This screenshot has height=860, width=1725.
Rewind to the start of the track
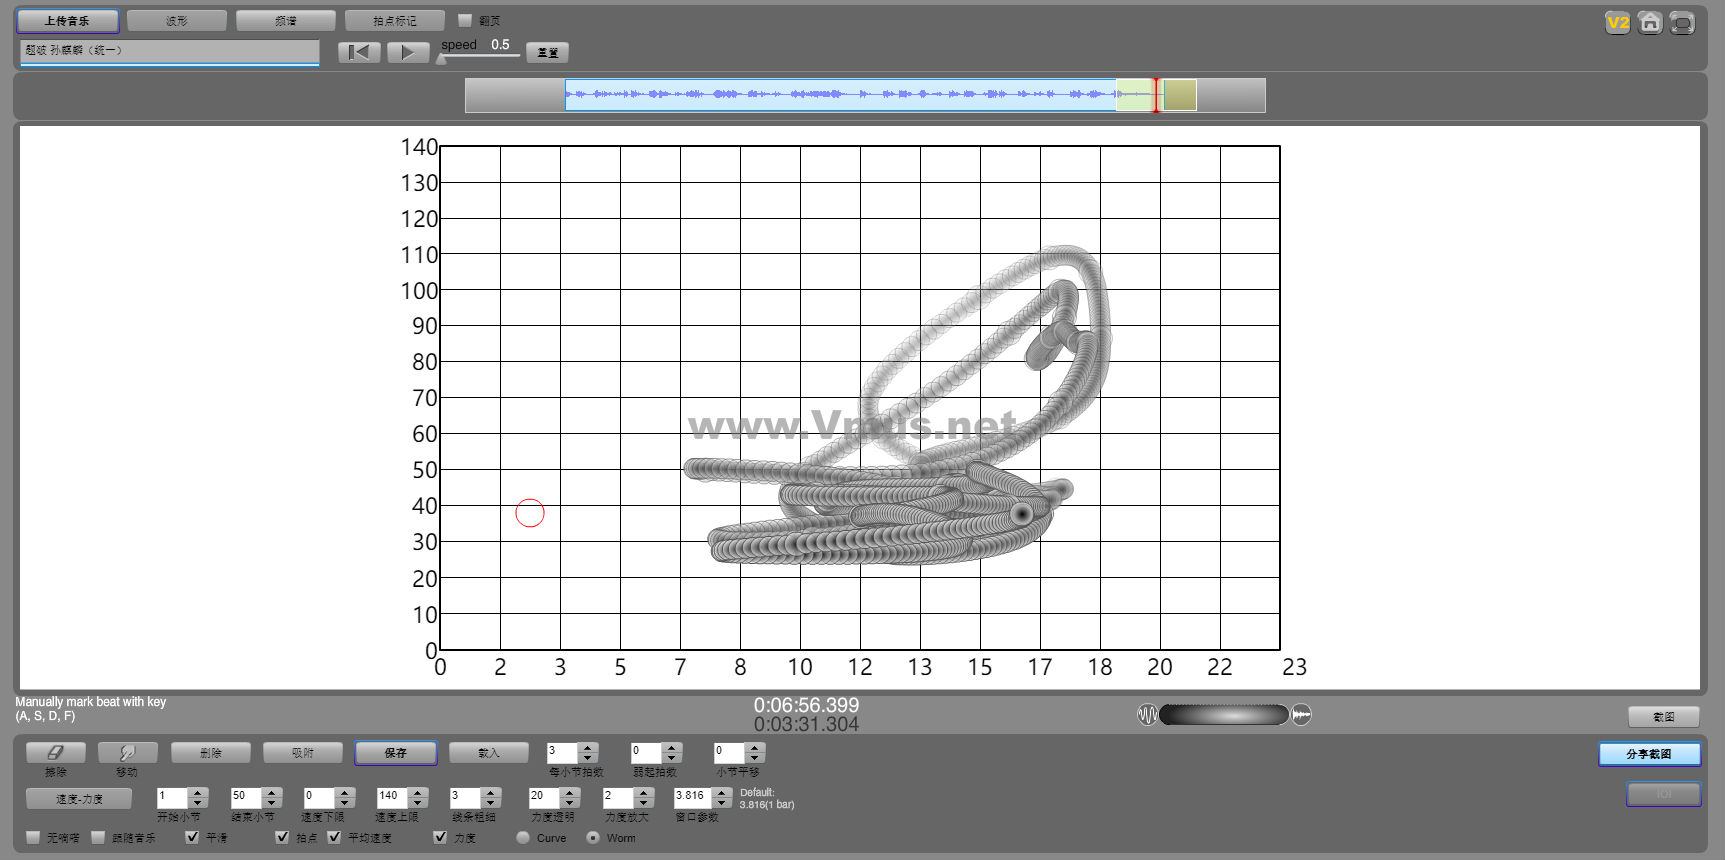[359, 52]
